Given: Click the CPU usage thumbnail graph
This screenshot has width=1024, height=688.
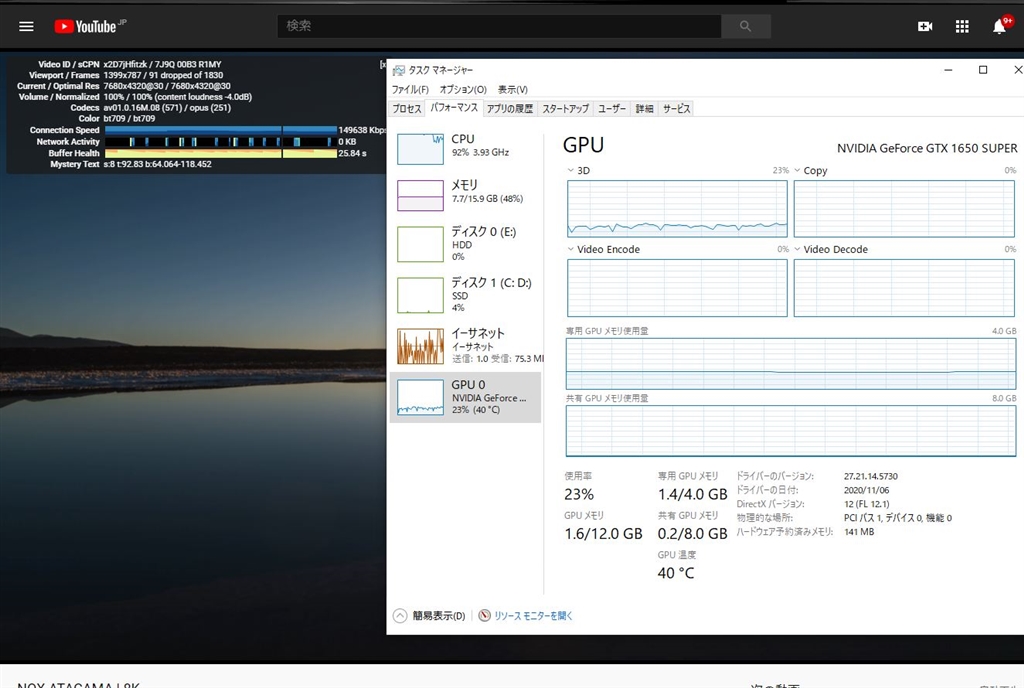Looking at the screenshot, I should pos(421,149).
